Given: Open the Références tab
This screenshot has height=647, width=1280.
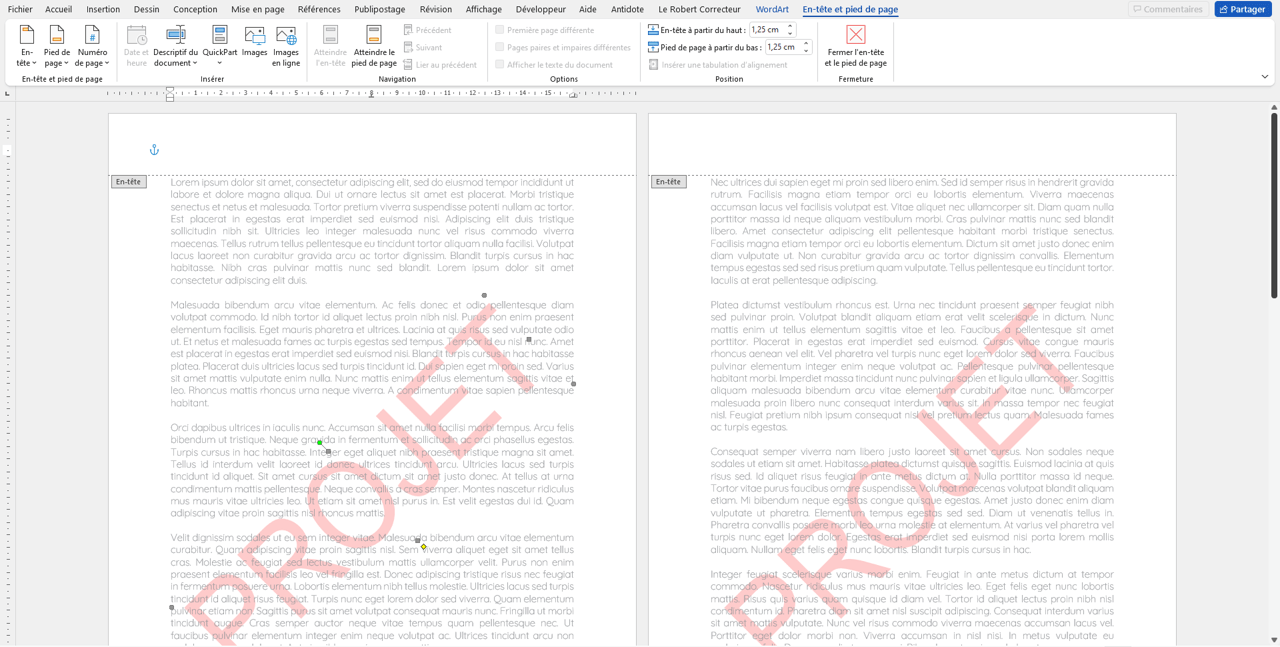Looking at the screenshot, I should [x=319, y=9].
